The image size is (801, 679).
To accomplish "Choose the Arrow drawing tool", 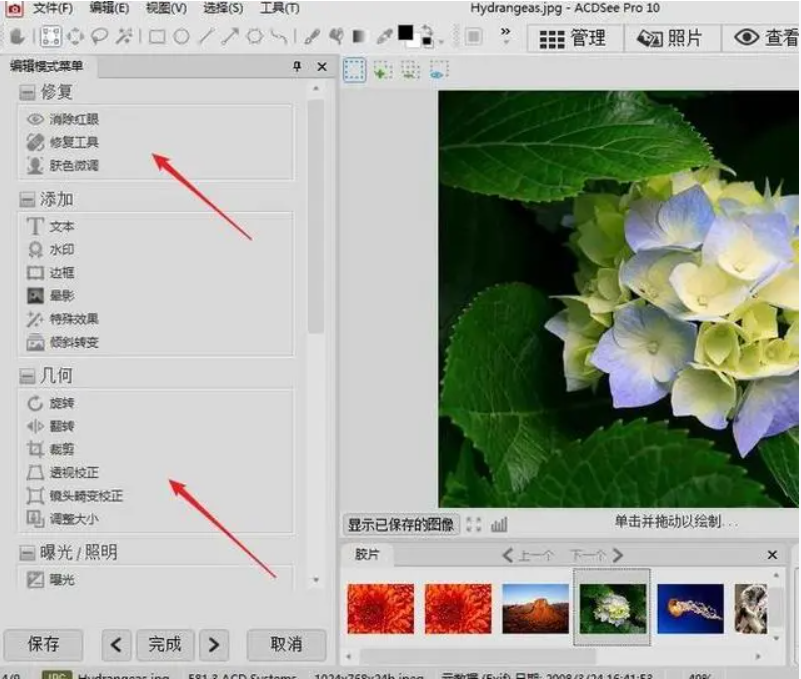I will click(230, 37).
